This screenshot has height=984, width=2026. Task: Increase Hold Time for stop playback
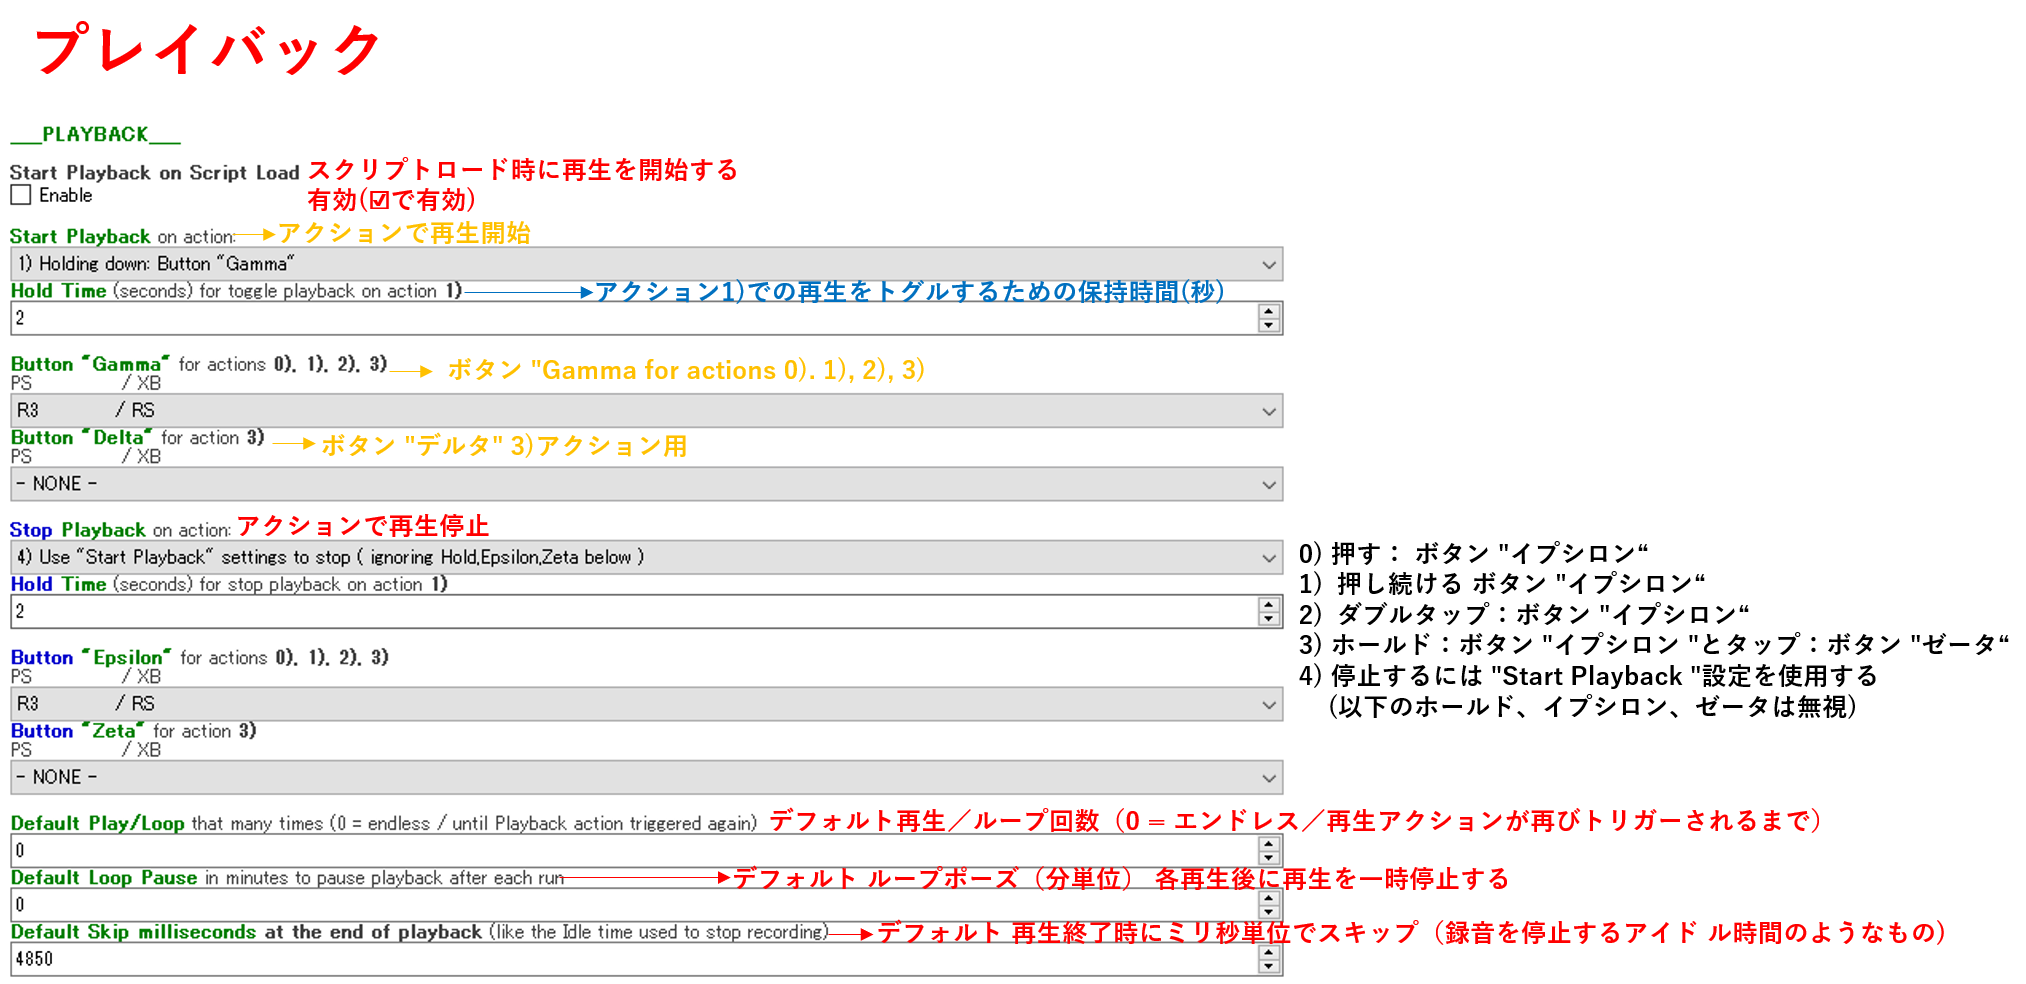(x=1268, y=605)
